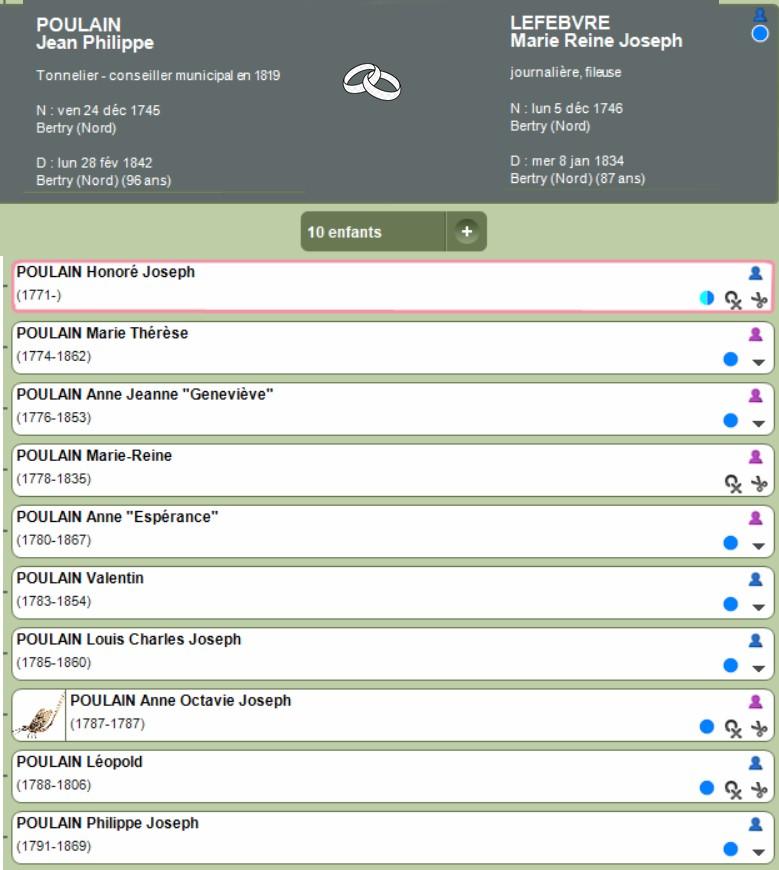Click male icon on Louis Charles Joseph row
The height and width of the screenshot is (870, 779).
[x=755, y=640]
